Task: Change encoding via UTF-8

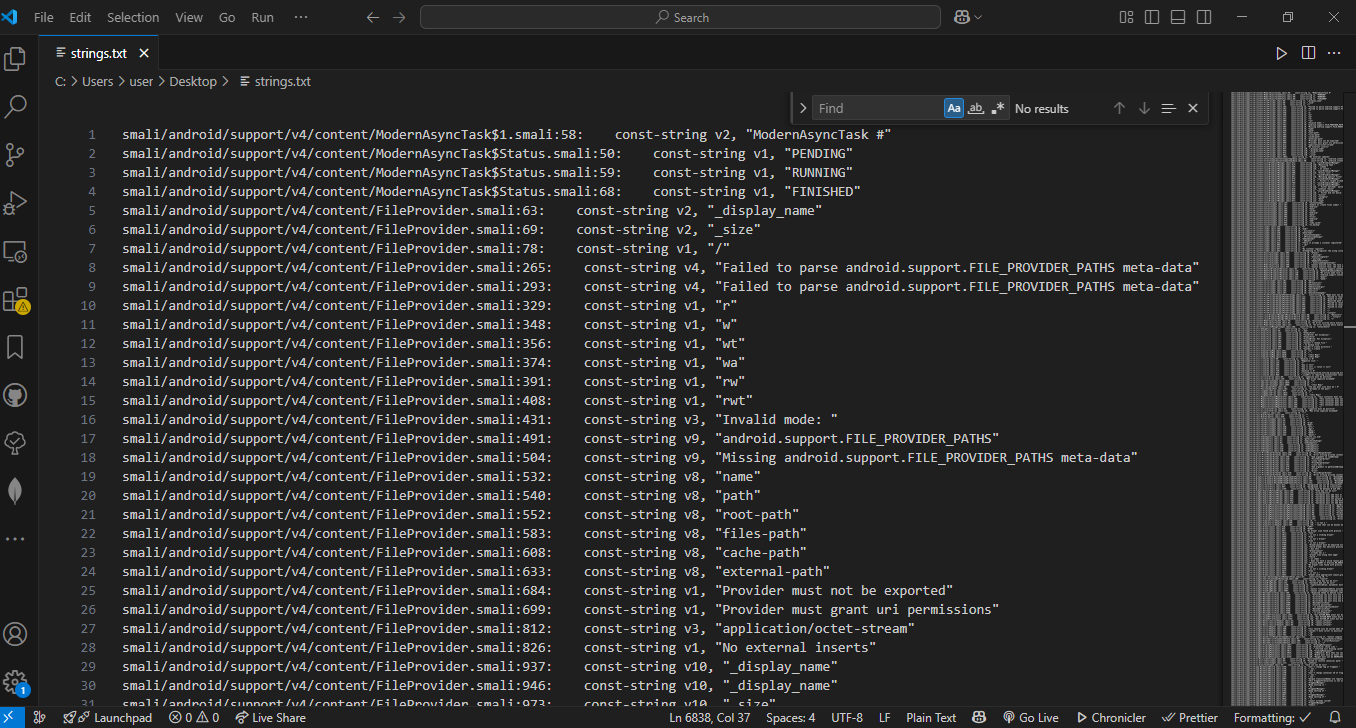Action: pyautogui.click(x=846, y=718)
